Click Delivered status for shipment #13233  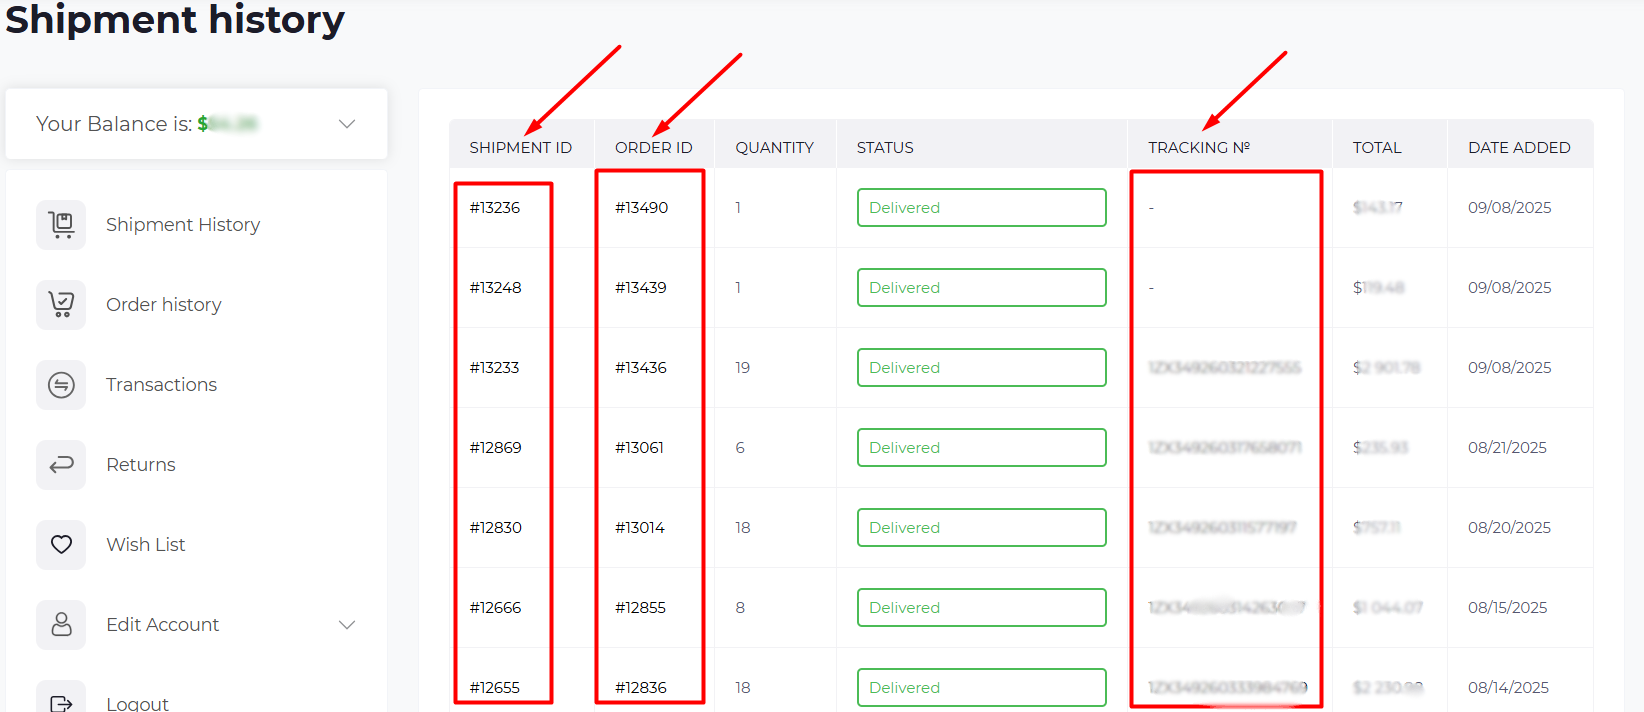point(982,368)
